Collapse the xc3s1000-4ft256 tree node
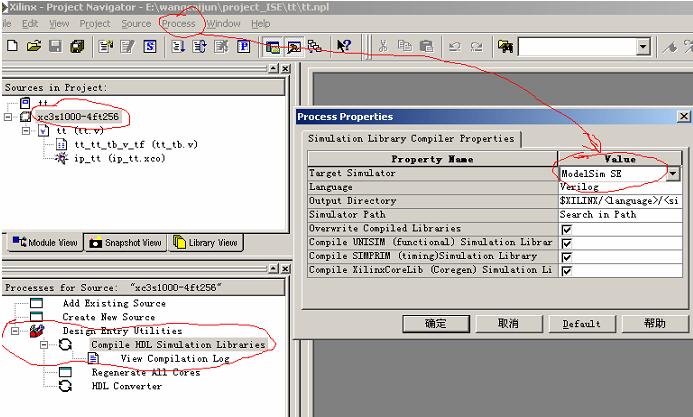Viewport: 693px width, 417px height. [x=8, y=117]
